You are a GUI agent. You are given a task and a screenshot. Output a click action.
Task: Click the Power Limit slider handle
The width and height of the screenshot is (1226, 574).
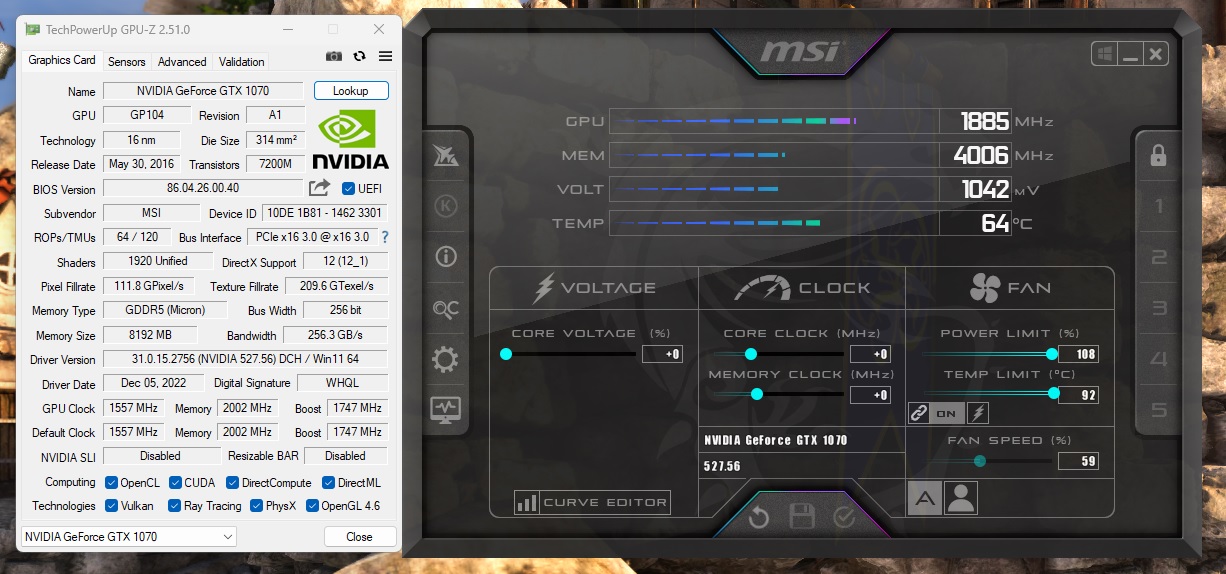point(1052,354)
